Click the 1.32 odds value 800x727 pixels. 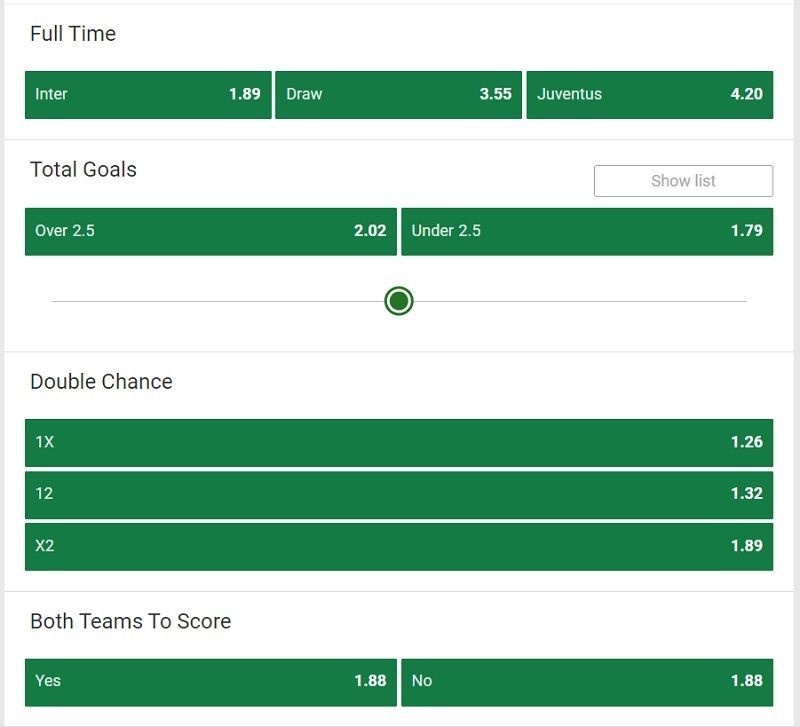pos(746,493)
